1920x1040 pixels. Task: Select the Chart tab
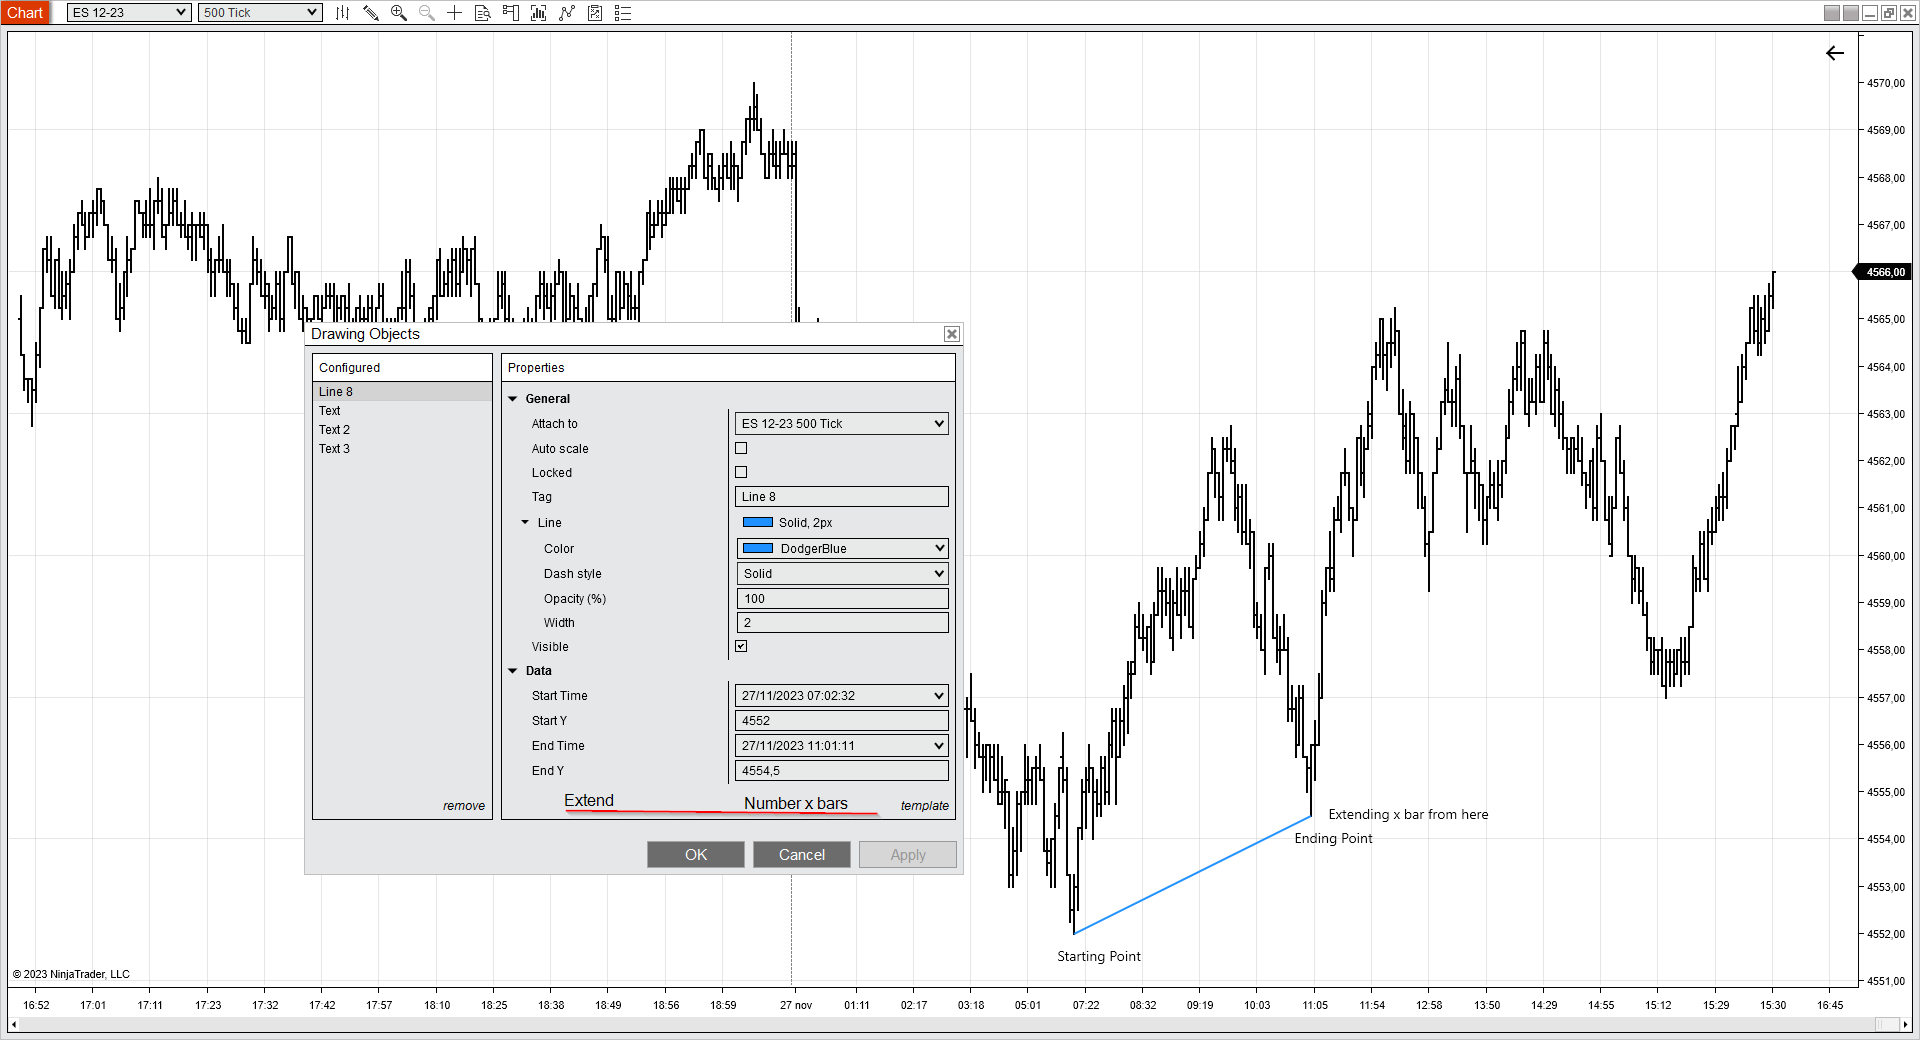tap(25, 13)
